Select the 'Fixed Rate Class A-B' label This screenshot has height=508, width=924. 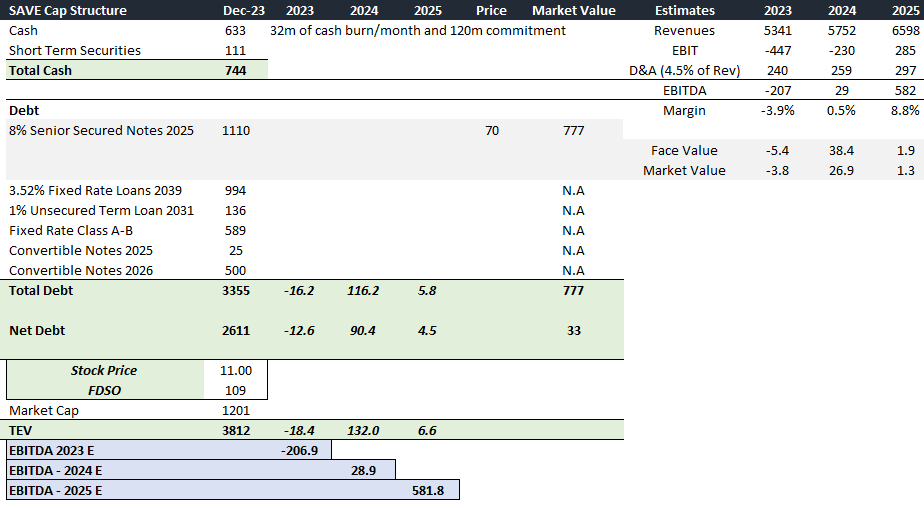(71, 231)
